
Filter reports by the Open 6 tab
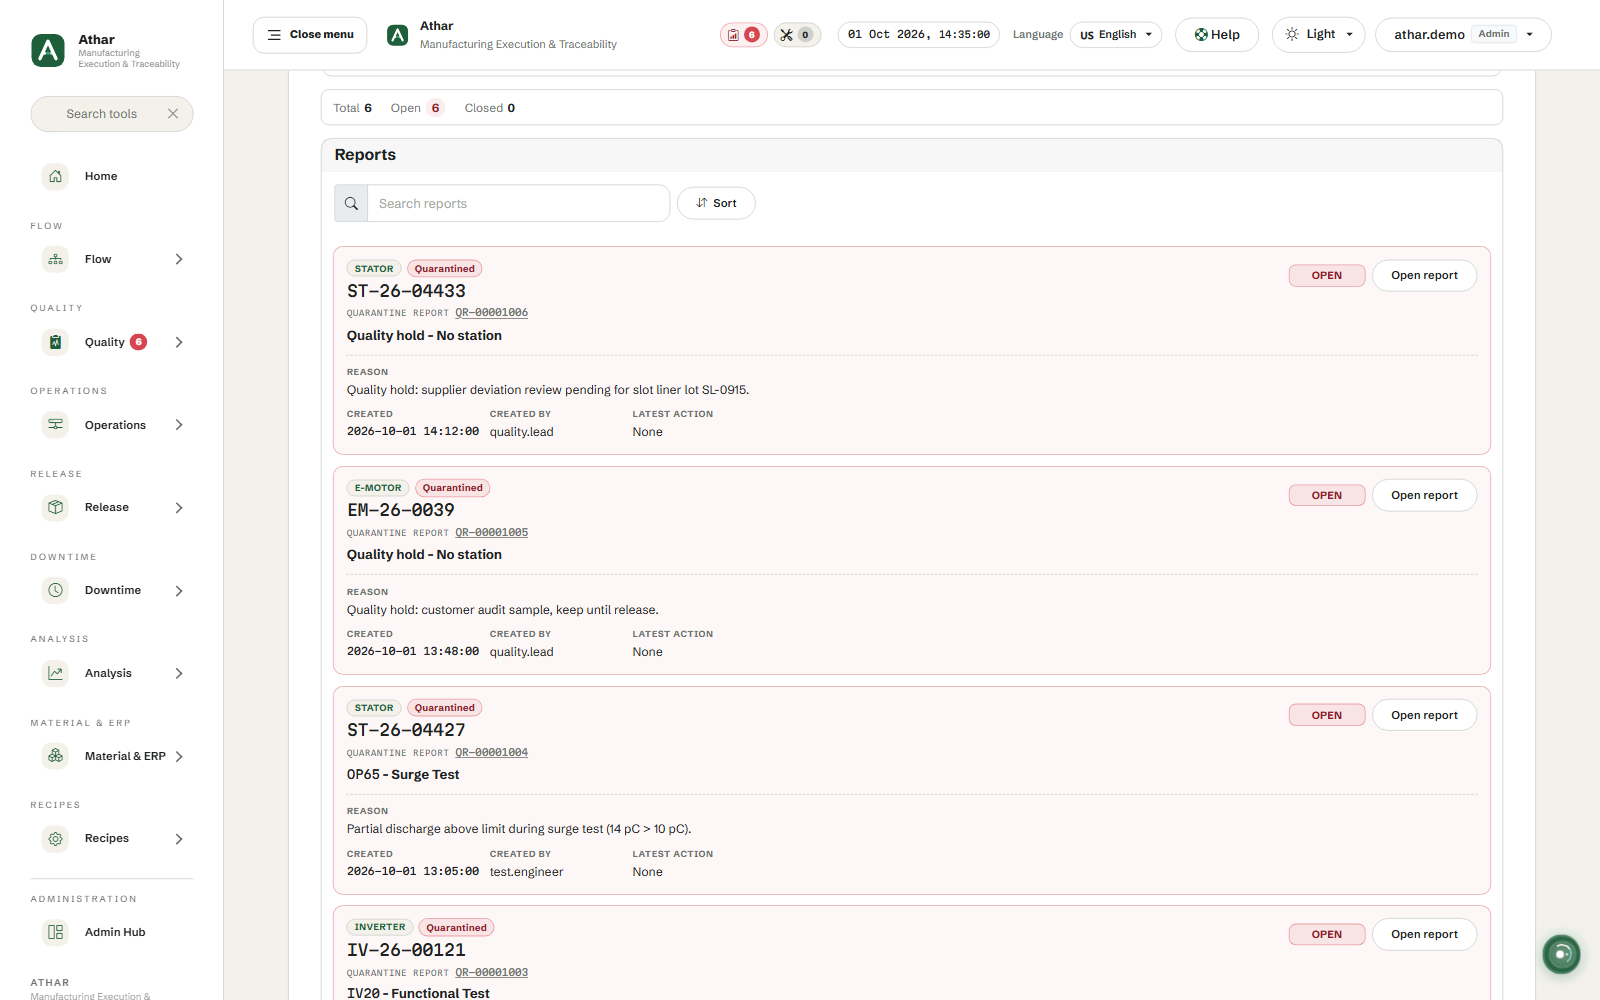pos(417,108)
